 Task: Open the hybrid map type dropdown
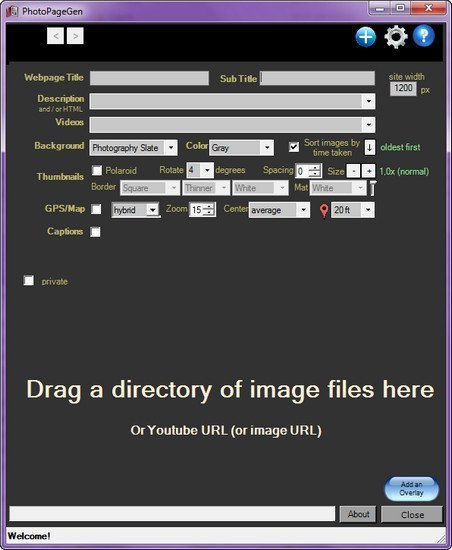(x=135, y=210)
